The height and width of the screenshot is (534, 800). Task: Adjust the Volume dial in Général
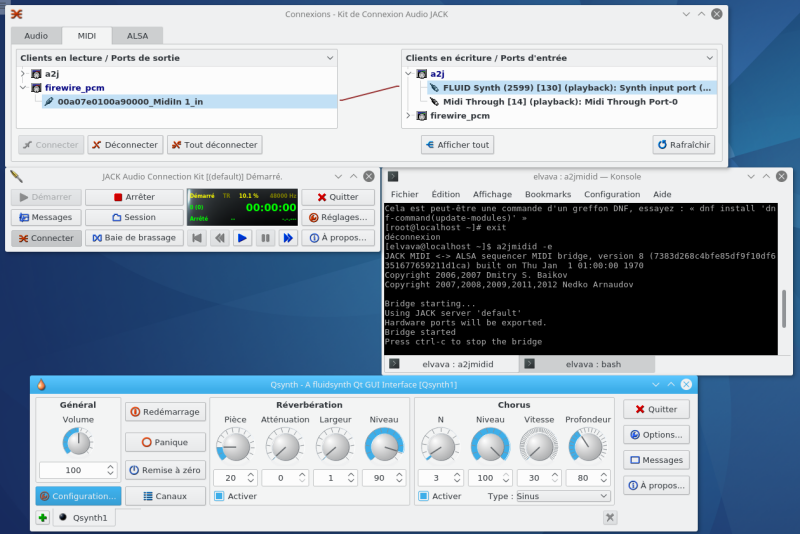pyautogui.click(x=77, y=442)
